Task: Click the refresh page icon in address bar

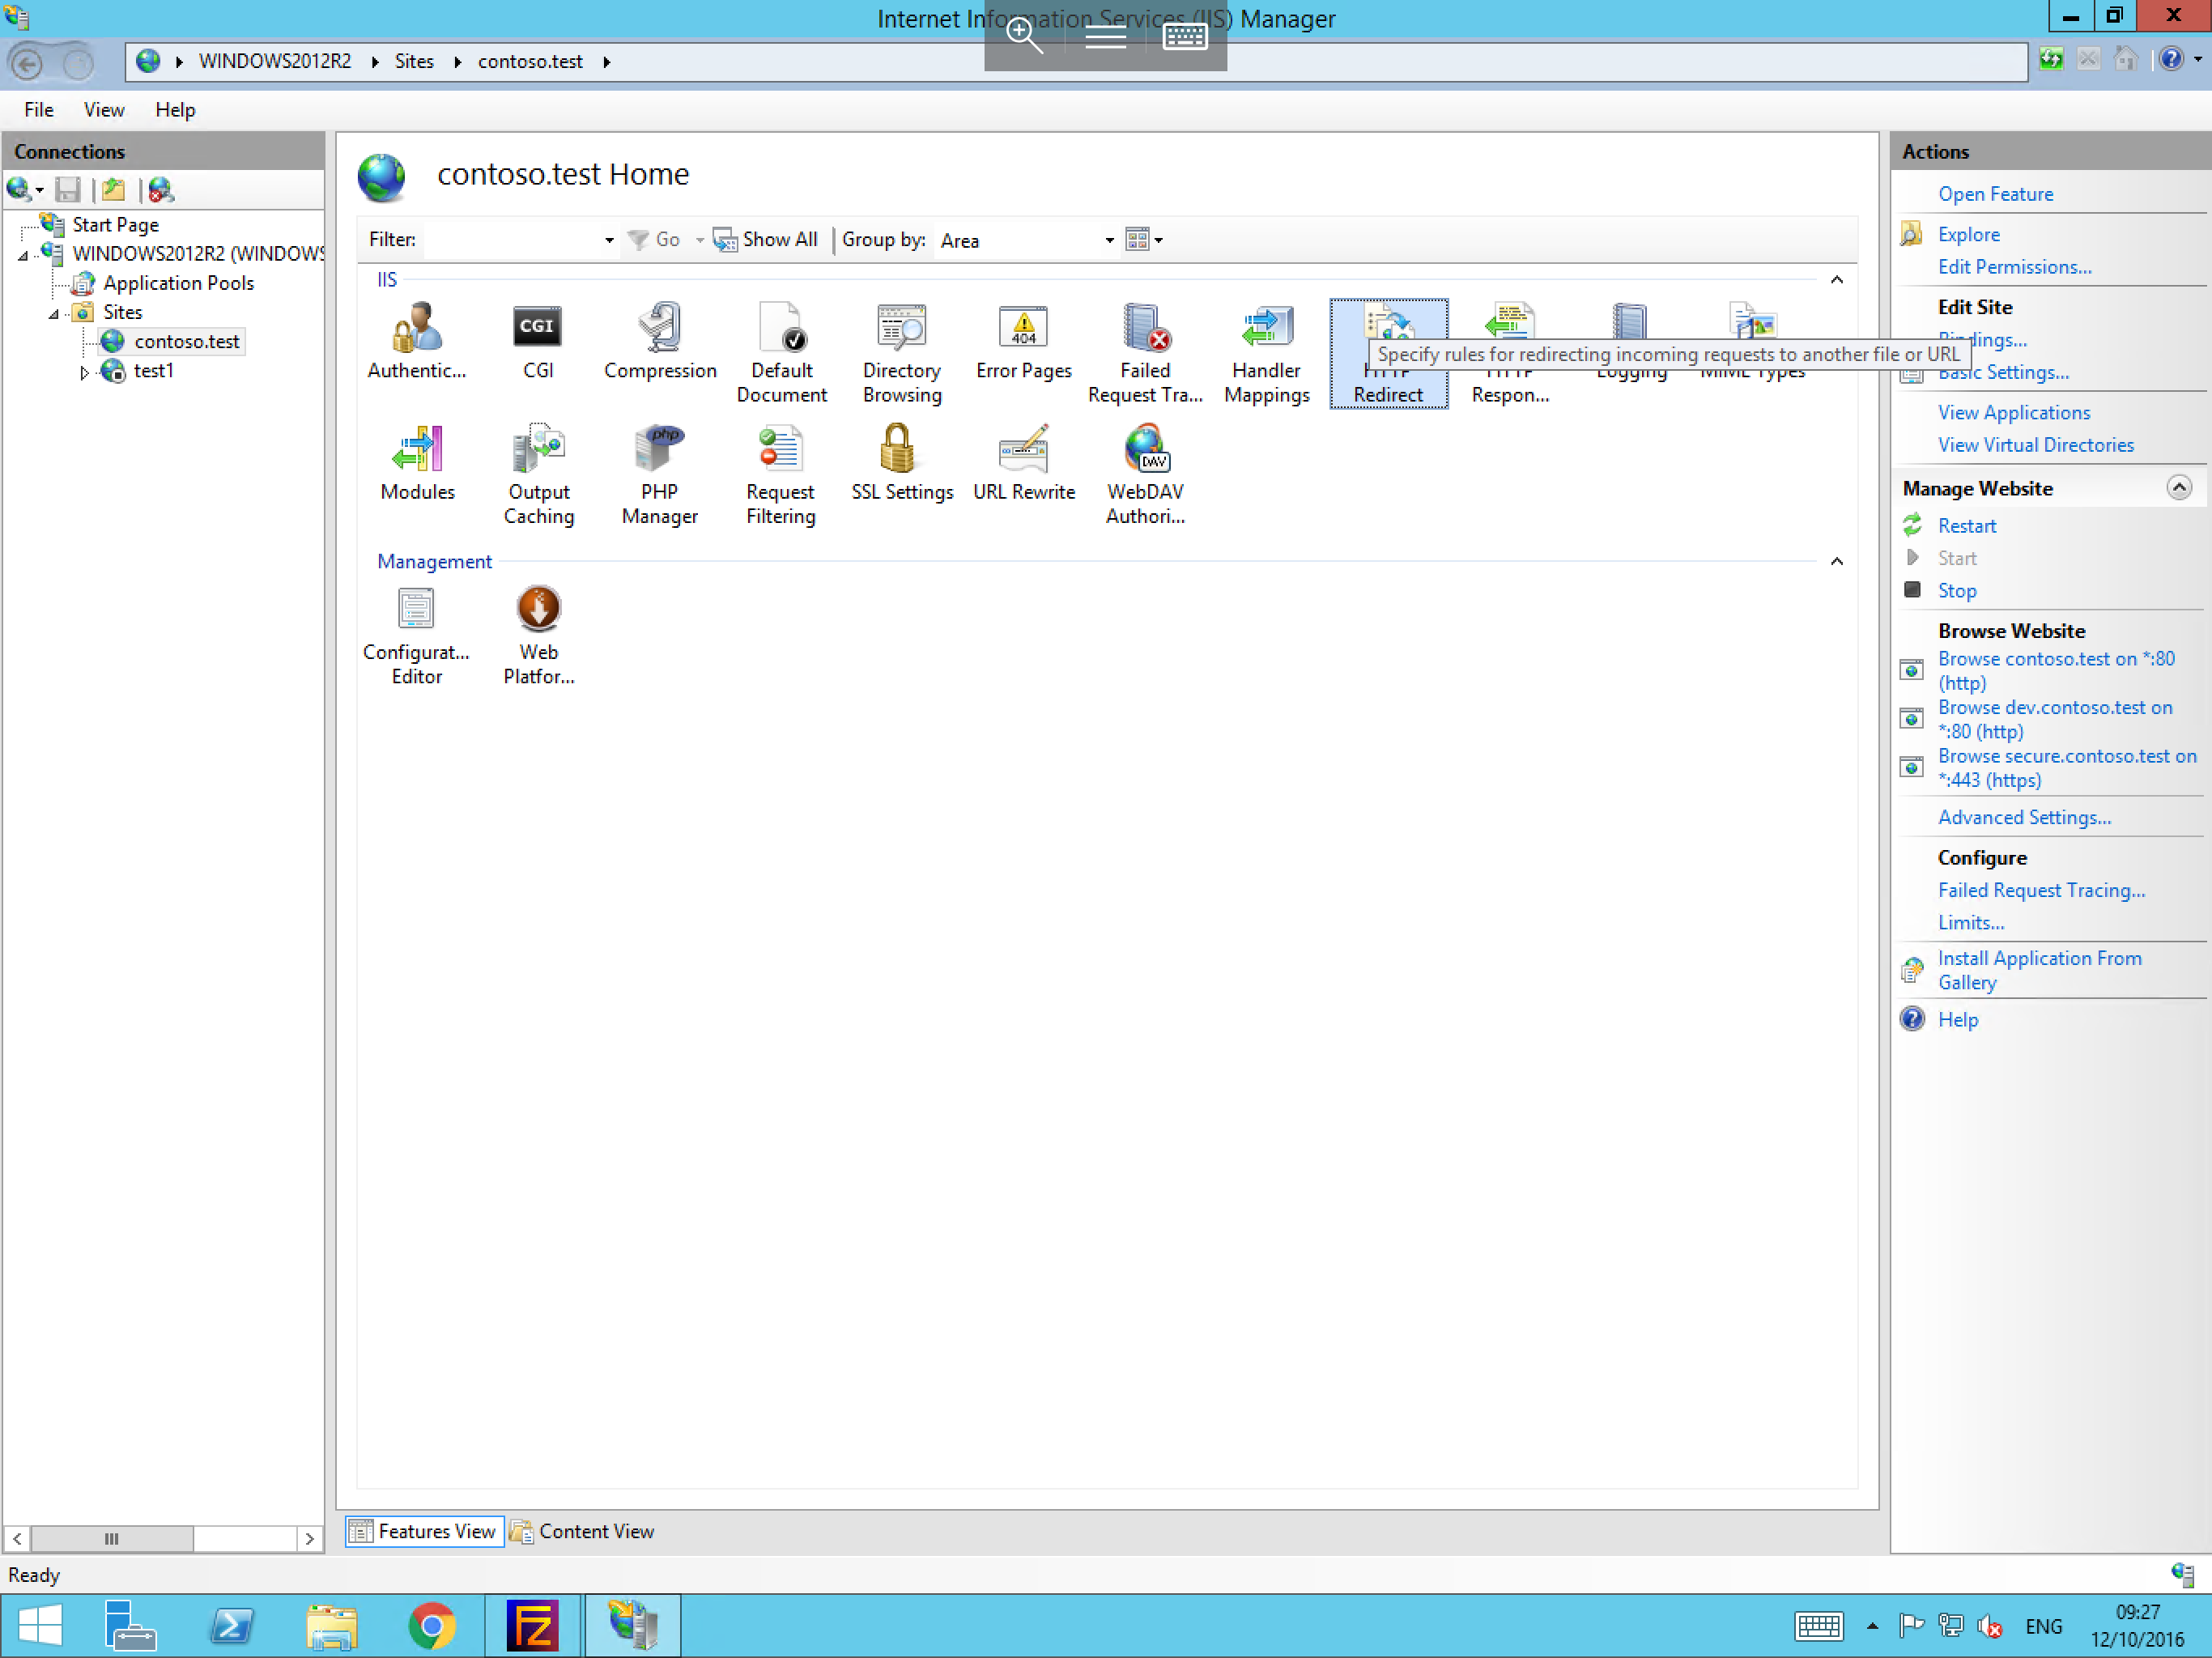Action: 2051,60
